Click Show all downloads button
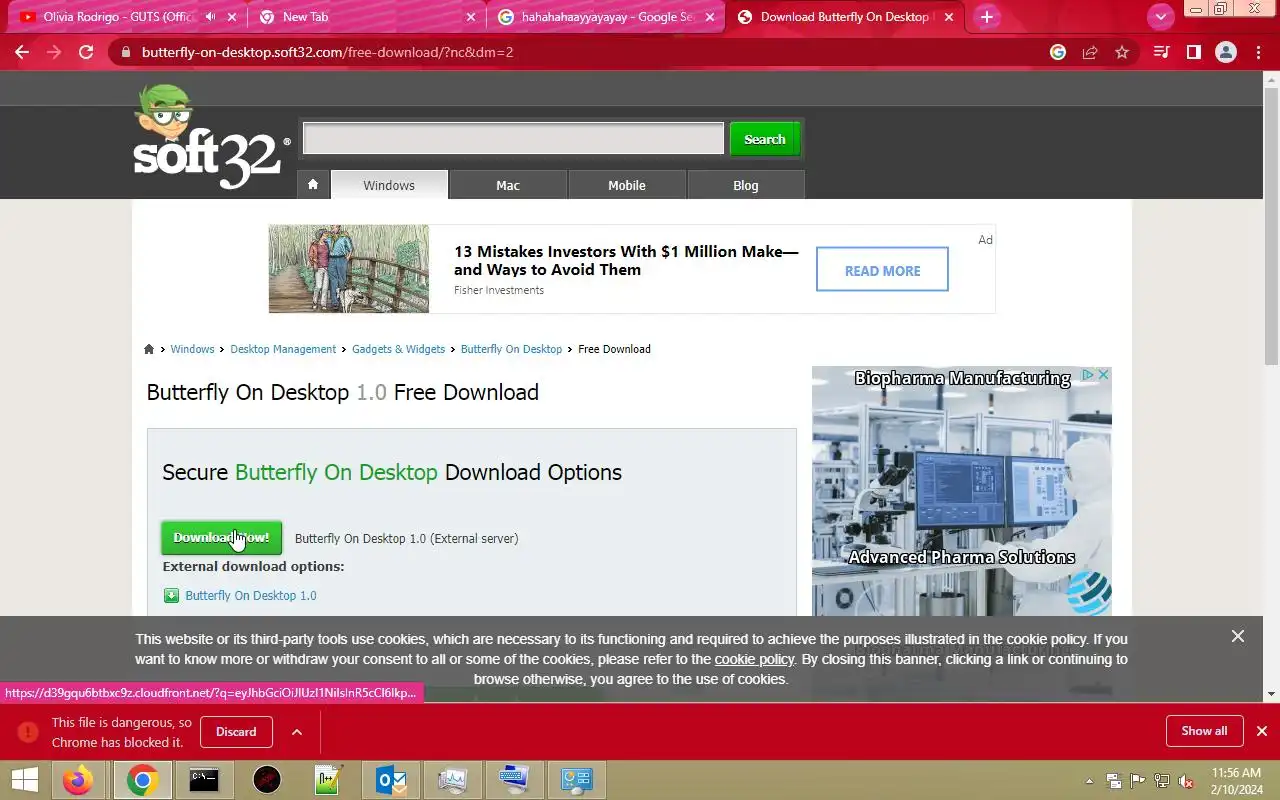The height and width of the screenshot is (800, 1280). [1204, 731]
